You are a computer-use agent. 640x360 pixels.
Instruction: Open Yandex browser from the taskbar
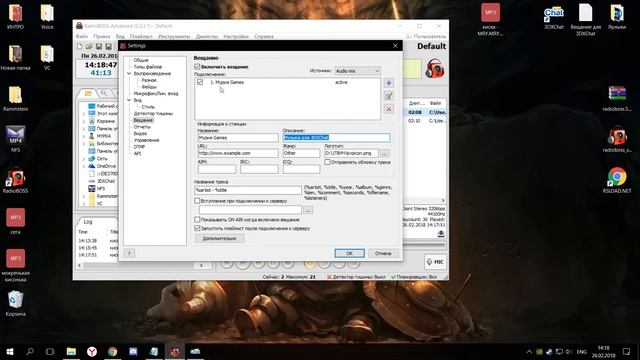coord(92,351)
